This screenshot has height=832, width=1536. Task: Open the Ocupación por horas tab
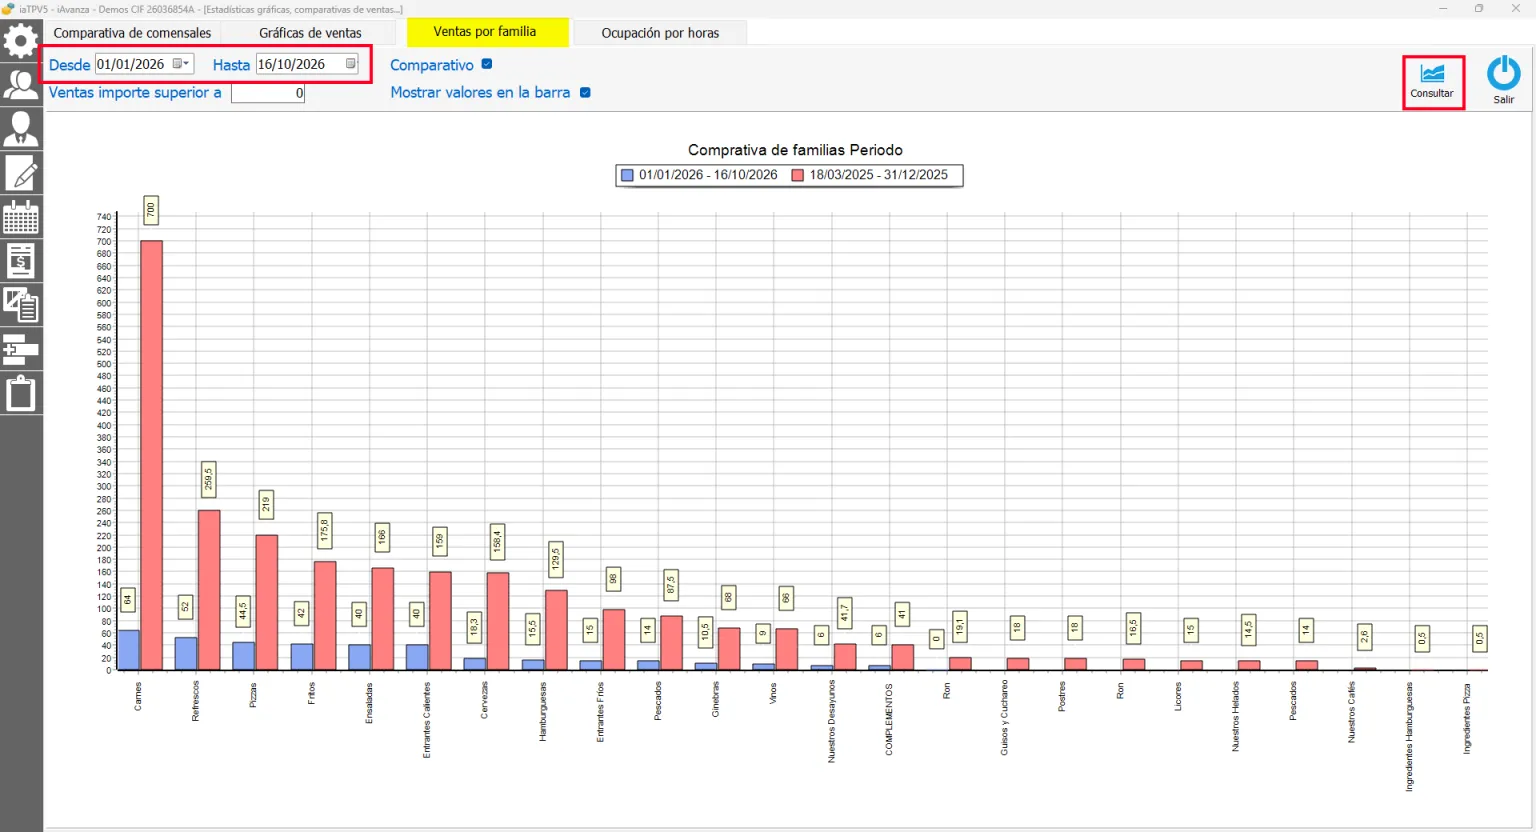coord(660,33)
